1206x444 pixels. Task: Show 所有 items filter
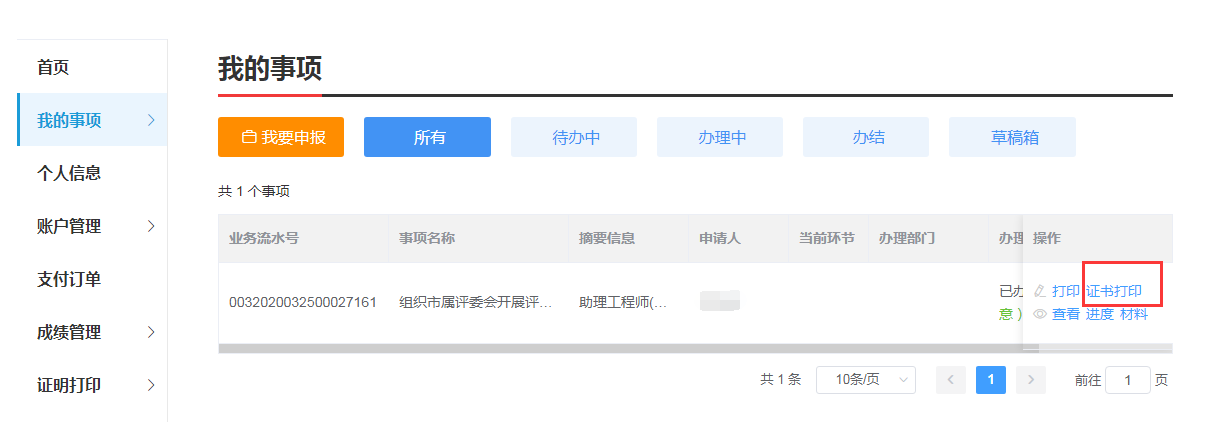(427, 137)
